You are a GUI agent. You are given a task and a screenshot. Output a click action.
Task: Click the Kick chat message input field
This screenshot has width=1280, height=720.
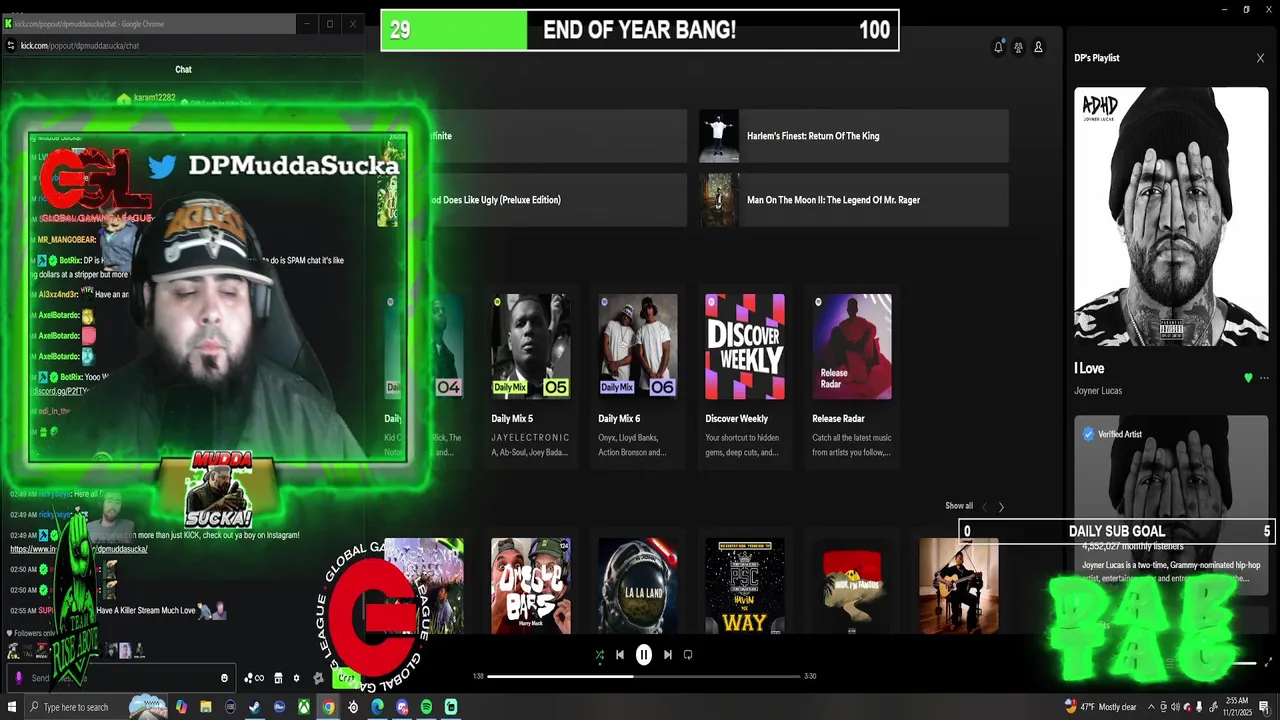(120, 678)
